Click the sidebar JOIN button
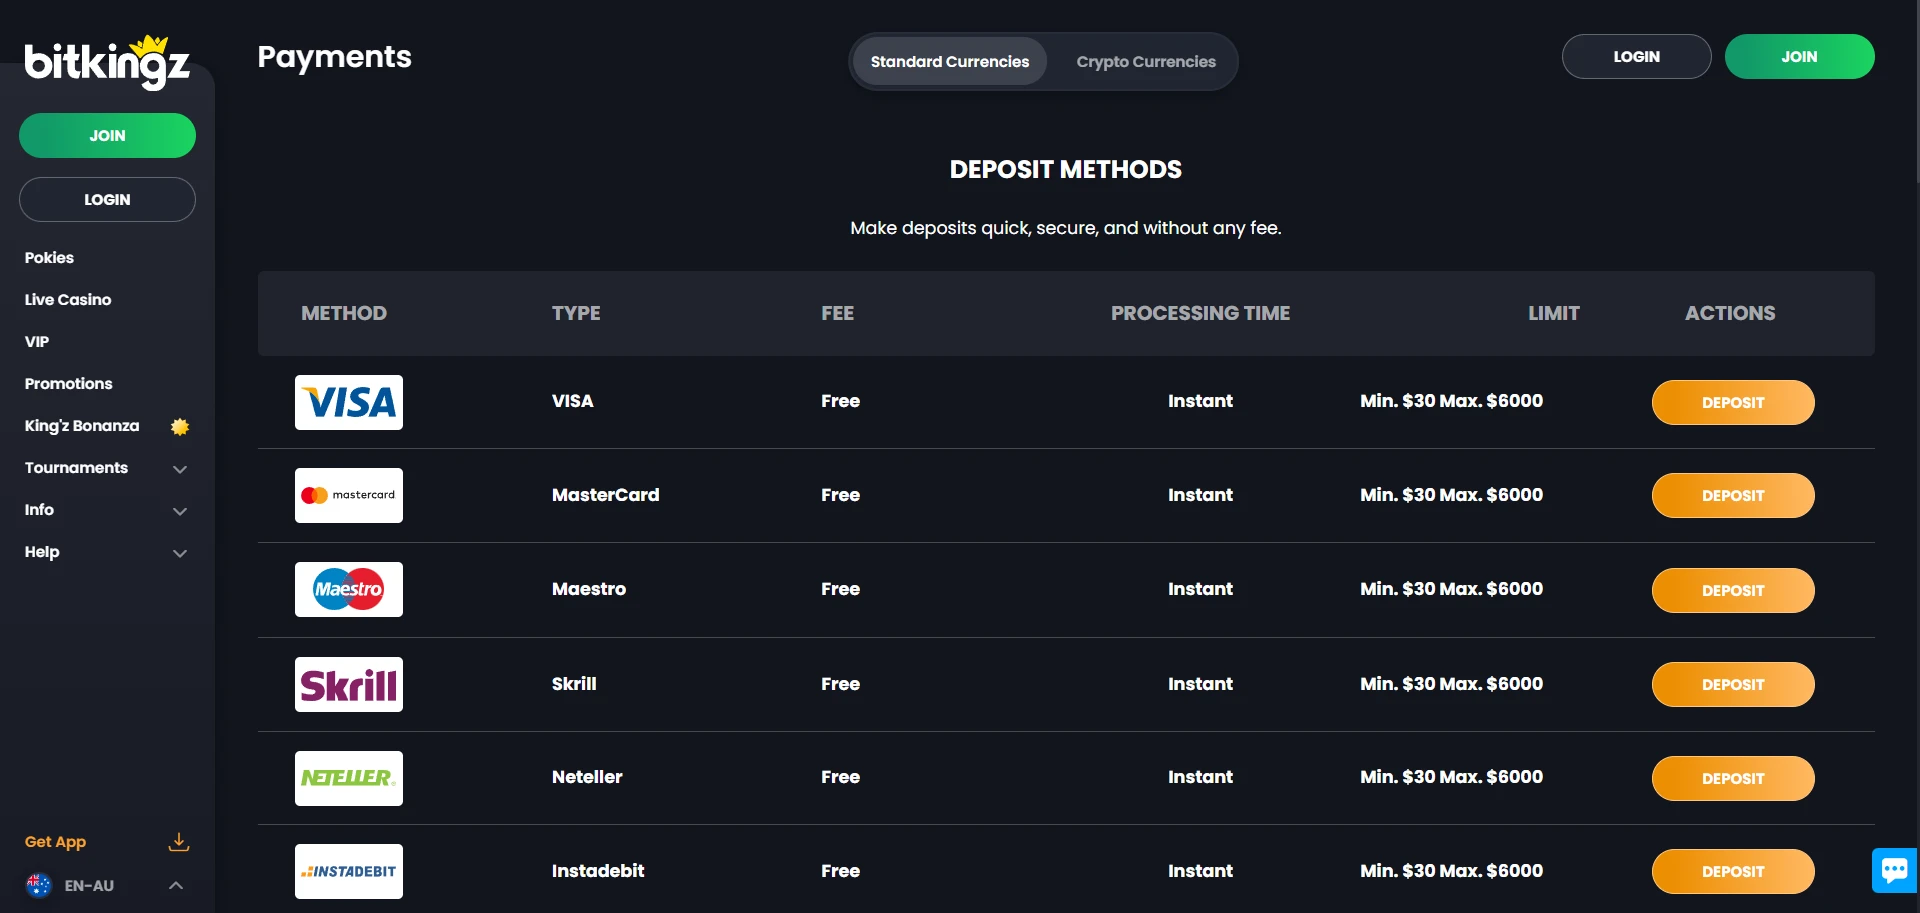This screenshot has height=913, width=1920. [107, 135]
